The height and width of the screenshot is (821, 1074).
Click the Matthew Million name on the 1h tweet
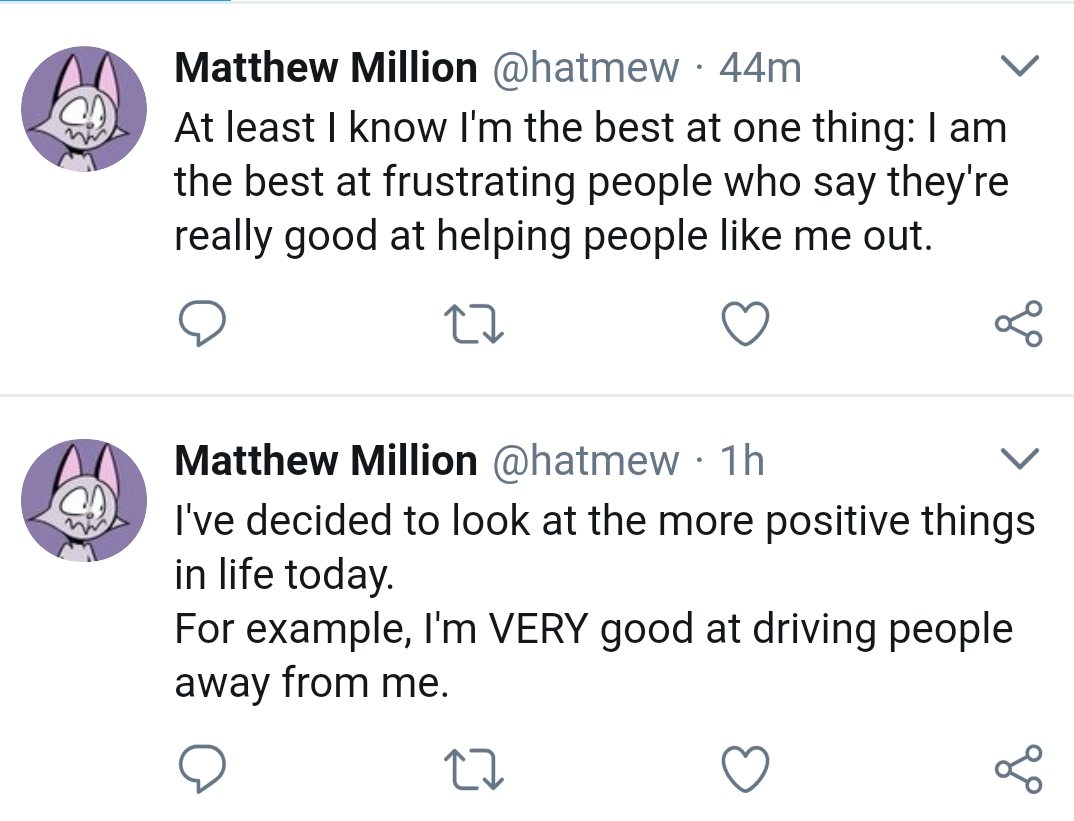[326, 461]
